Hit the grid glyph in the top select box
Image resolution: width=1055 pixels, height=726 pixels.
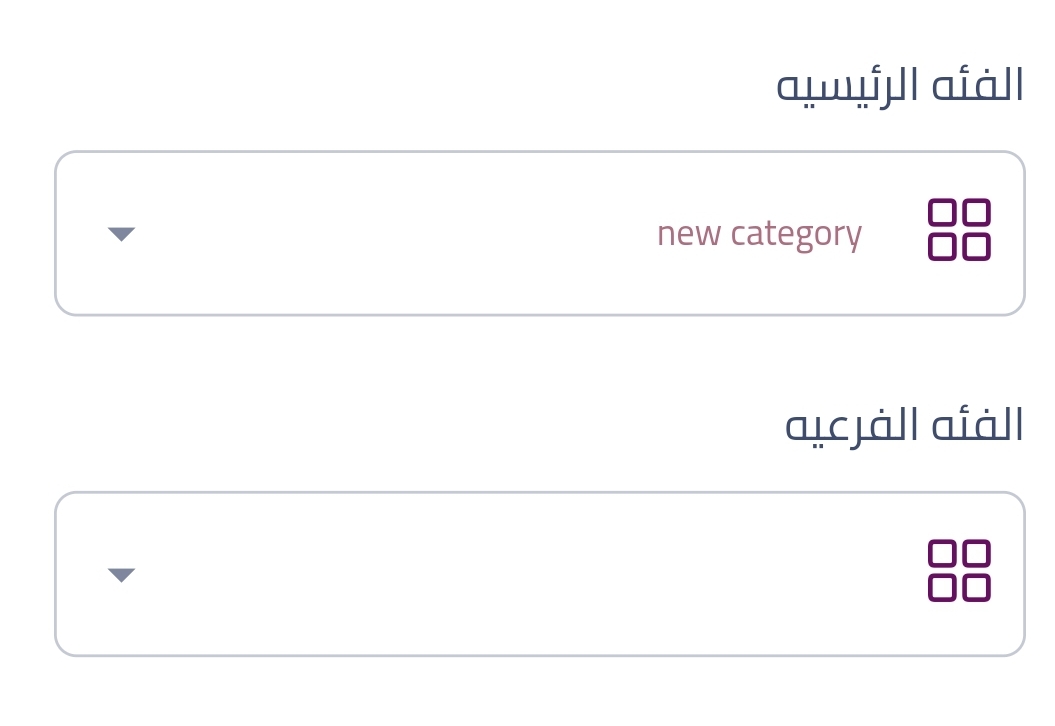click(x=959, y=230)
